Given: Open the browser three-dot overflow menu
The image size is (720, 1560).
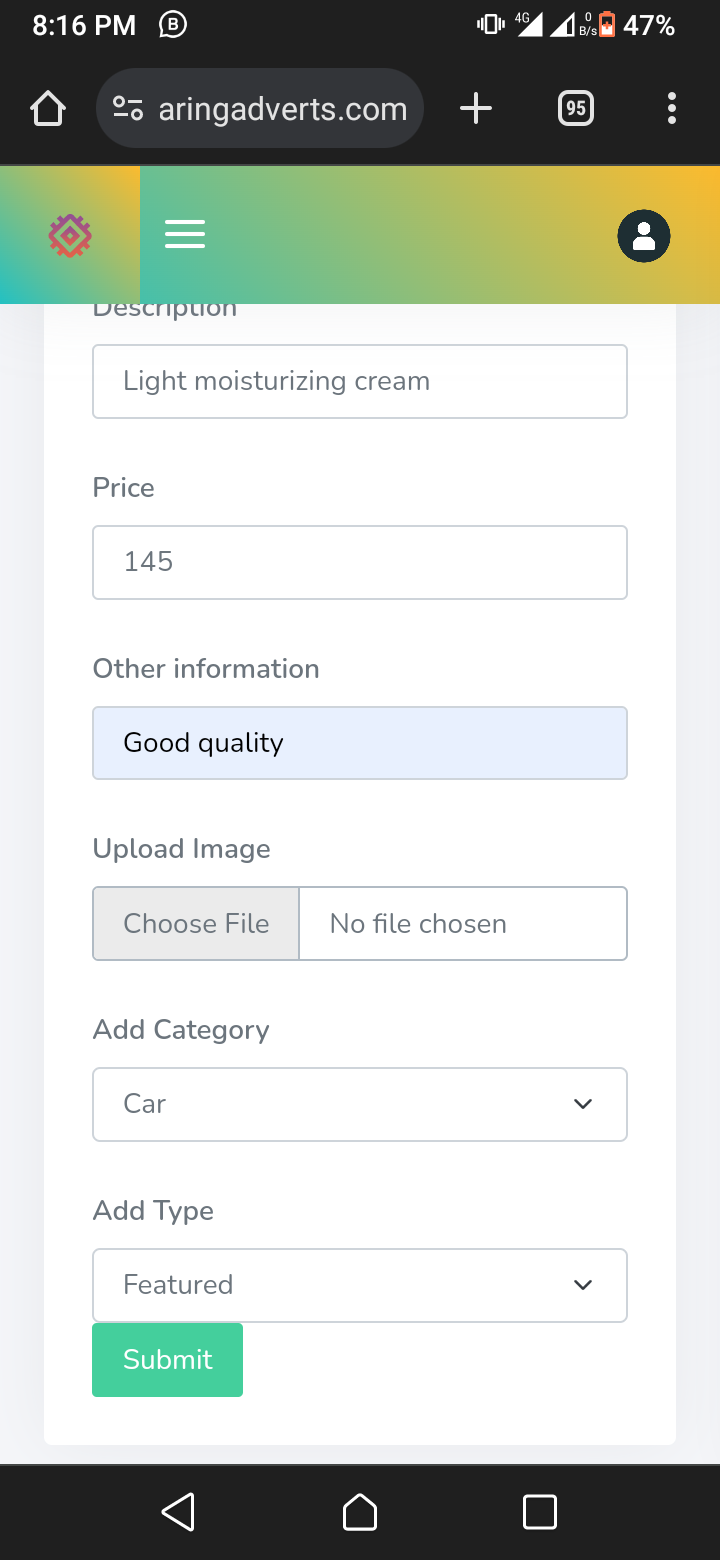Looking at the screenshot, I should [672, 108].
